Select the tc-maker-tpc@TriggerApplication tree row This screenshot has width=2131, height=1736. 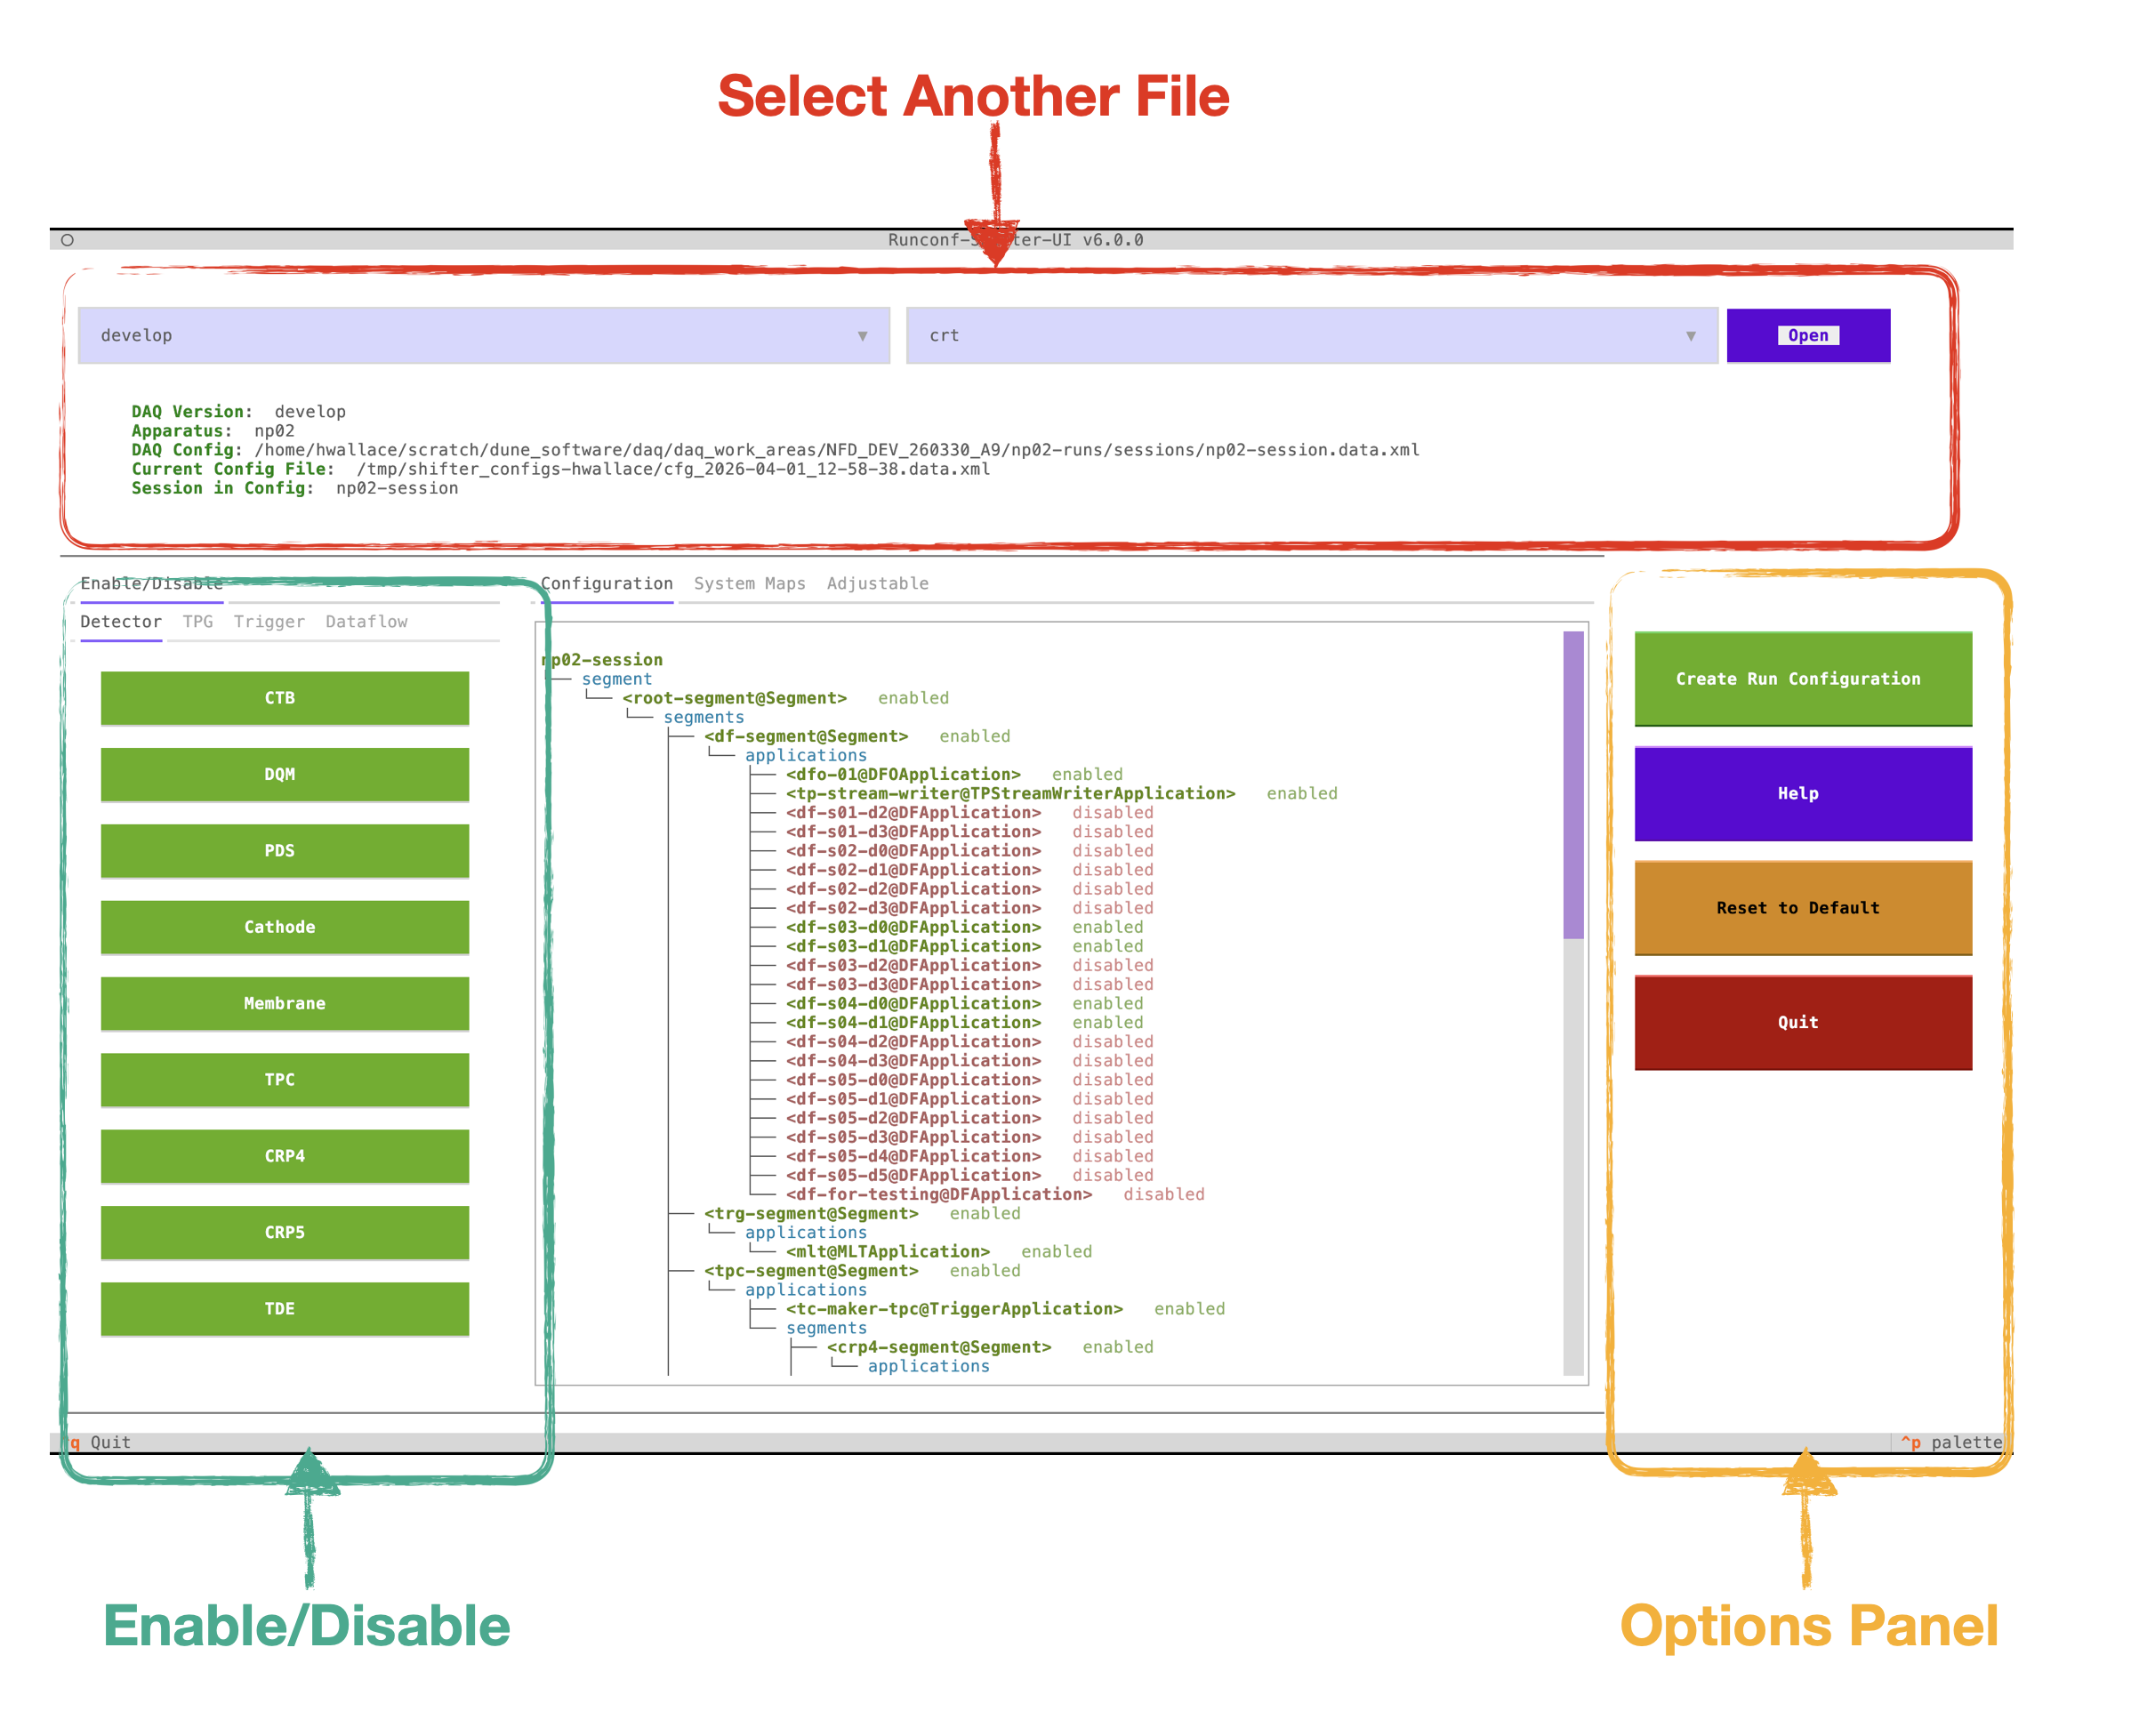pyautogui.click(x=1005, y=1309)
